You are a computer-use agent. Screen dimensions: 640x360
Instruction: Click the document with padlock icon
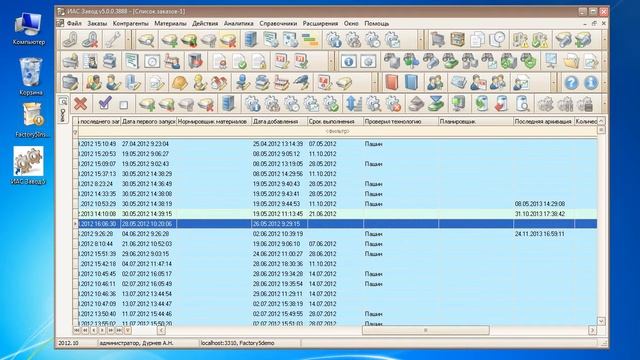point(259,61)
